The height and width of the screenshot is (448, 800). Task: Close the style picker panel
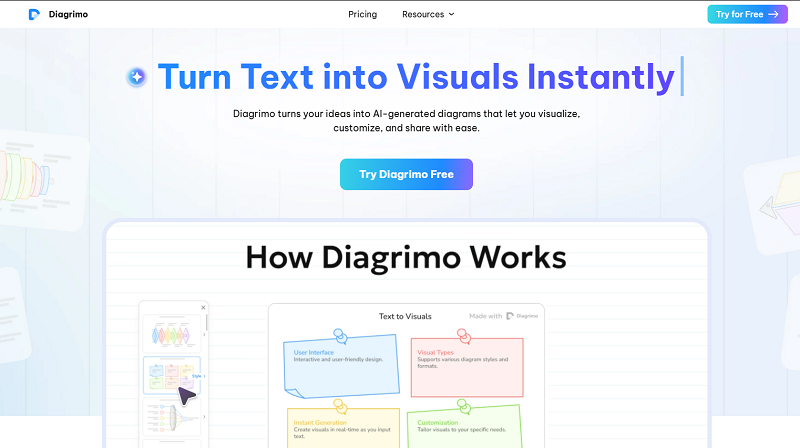click(x=203, y=307)
